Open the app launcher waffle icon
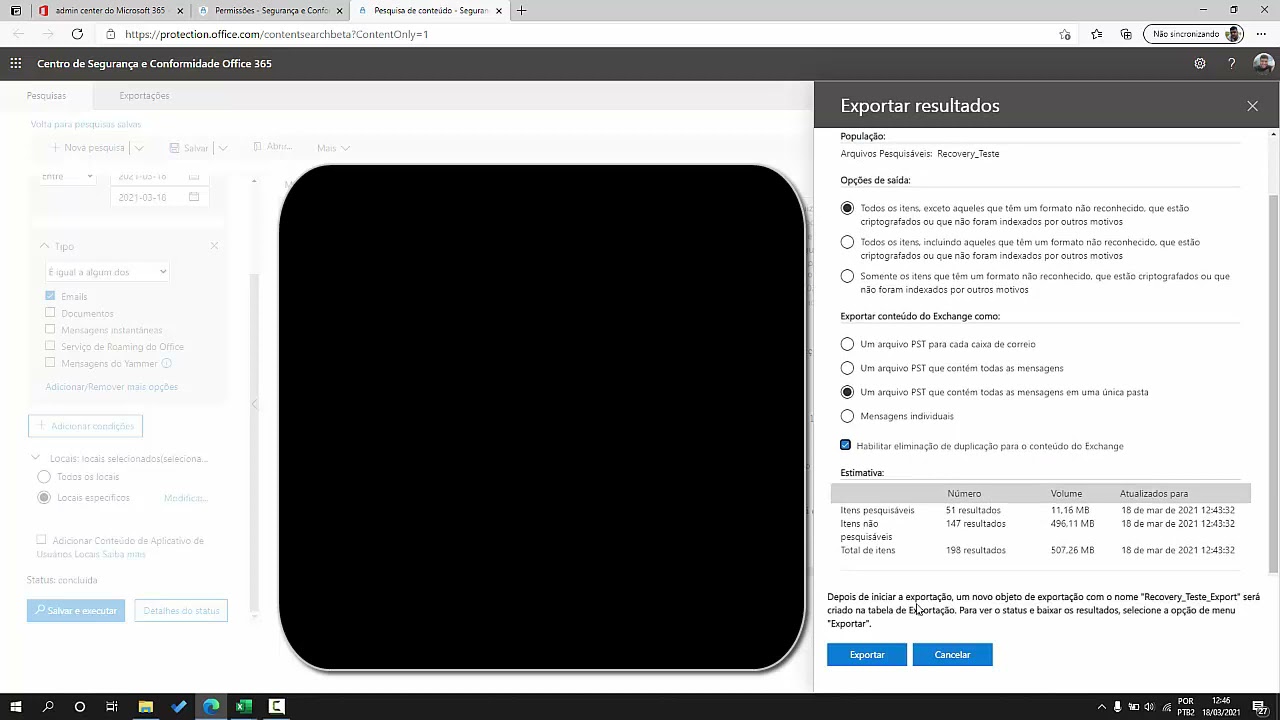 coord(15,63)
